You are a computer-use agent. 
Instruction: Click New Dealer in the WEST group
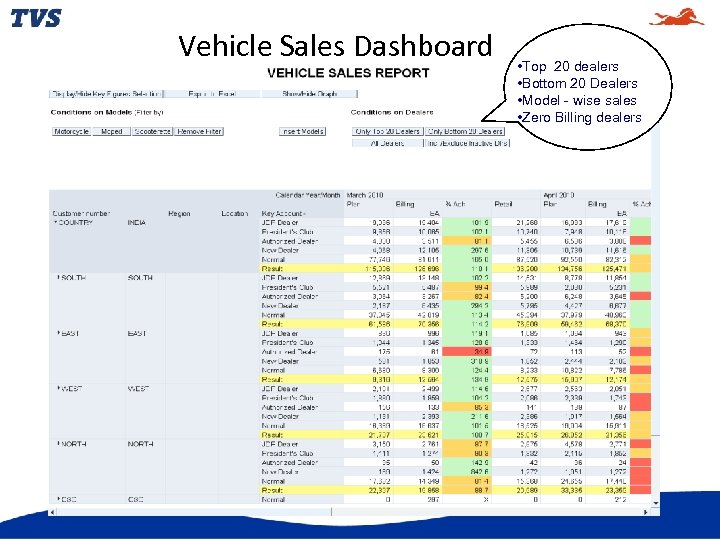click(x=280, y=416)
